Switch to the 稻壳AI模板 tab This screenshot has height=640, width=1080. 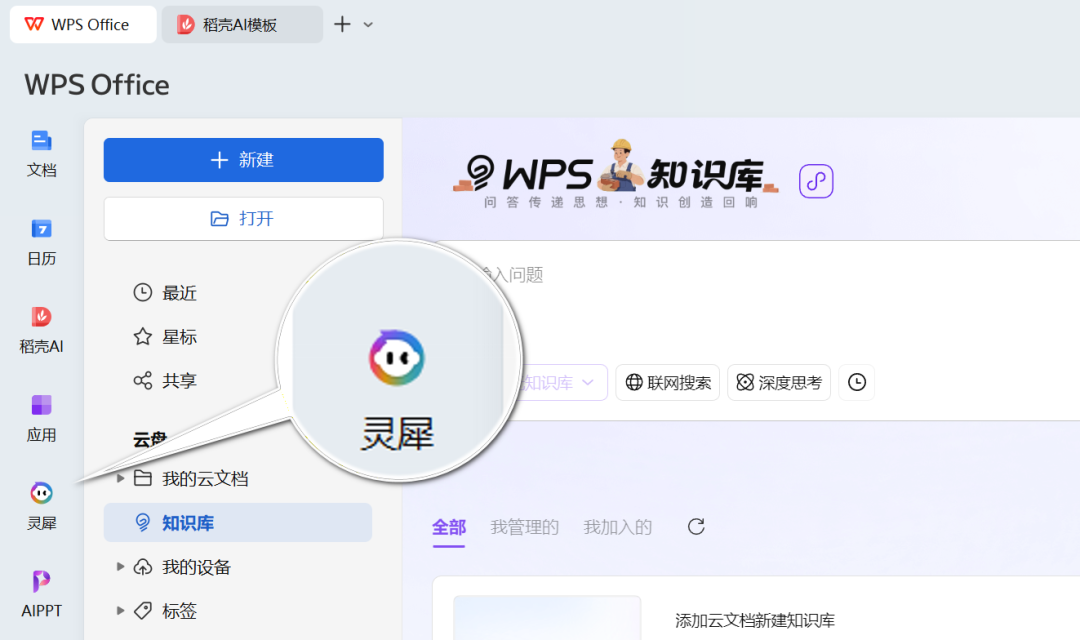[x=242, y=25]
